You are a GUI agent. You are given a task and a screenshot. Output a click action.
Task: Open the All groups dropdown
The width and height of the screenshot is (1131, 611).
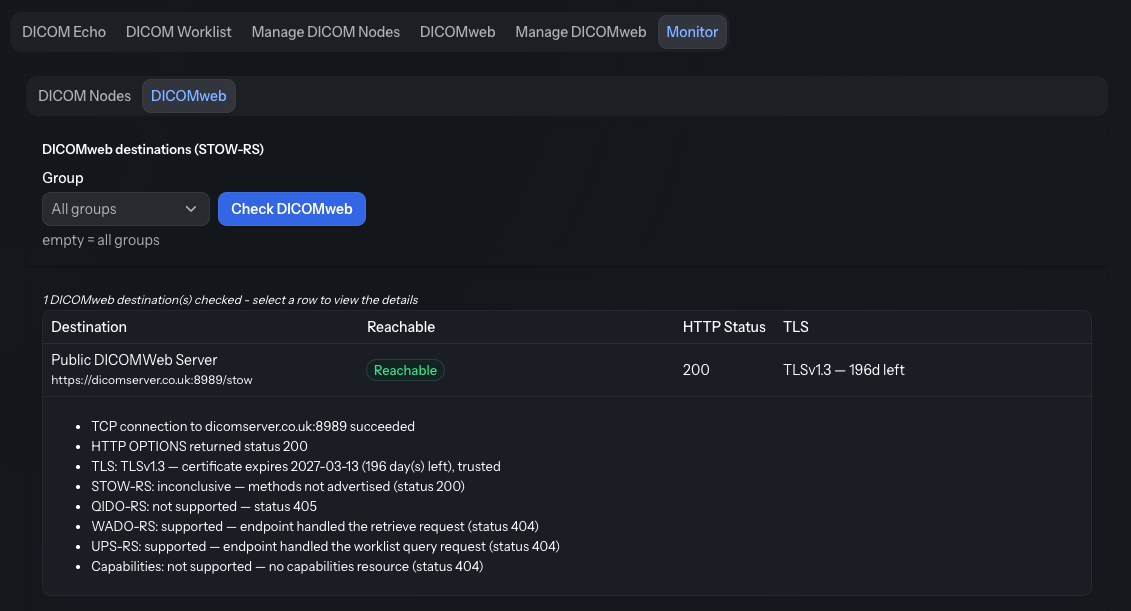coord(126,208)
